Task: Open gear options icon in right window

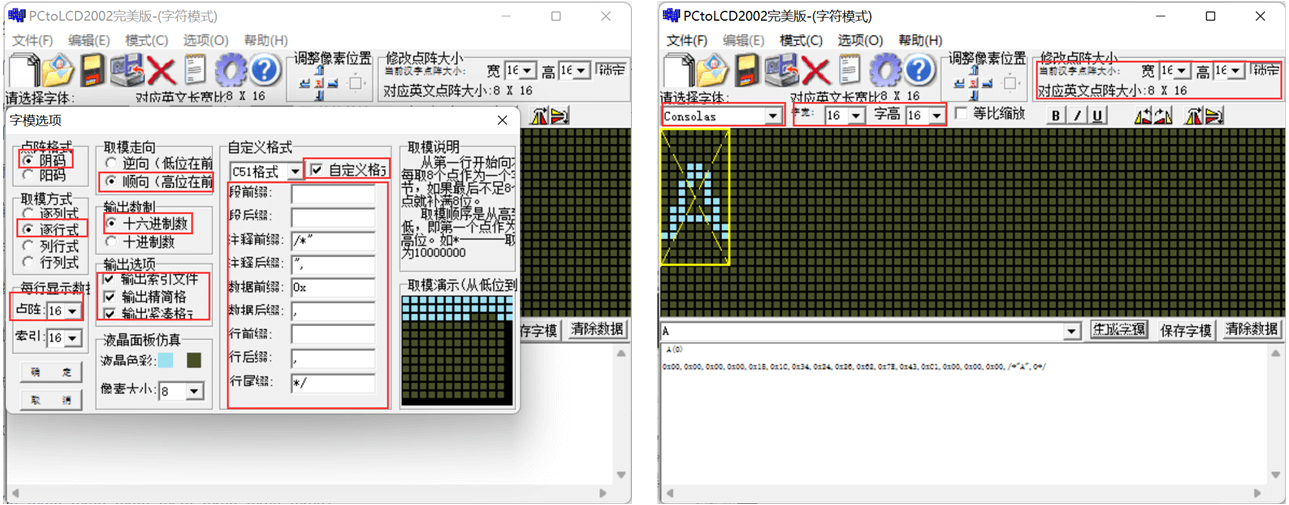Action: pyautogui.click(x=886, y=71)
